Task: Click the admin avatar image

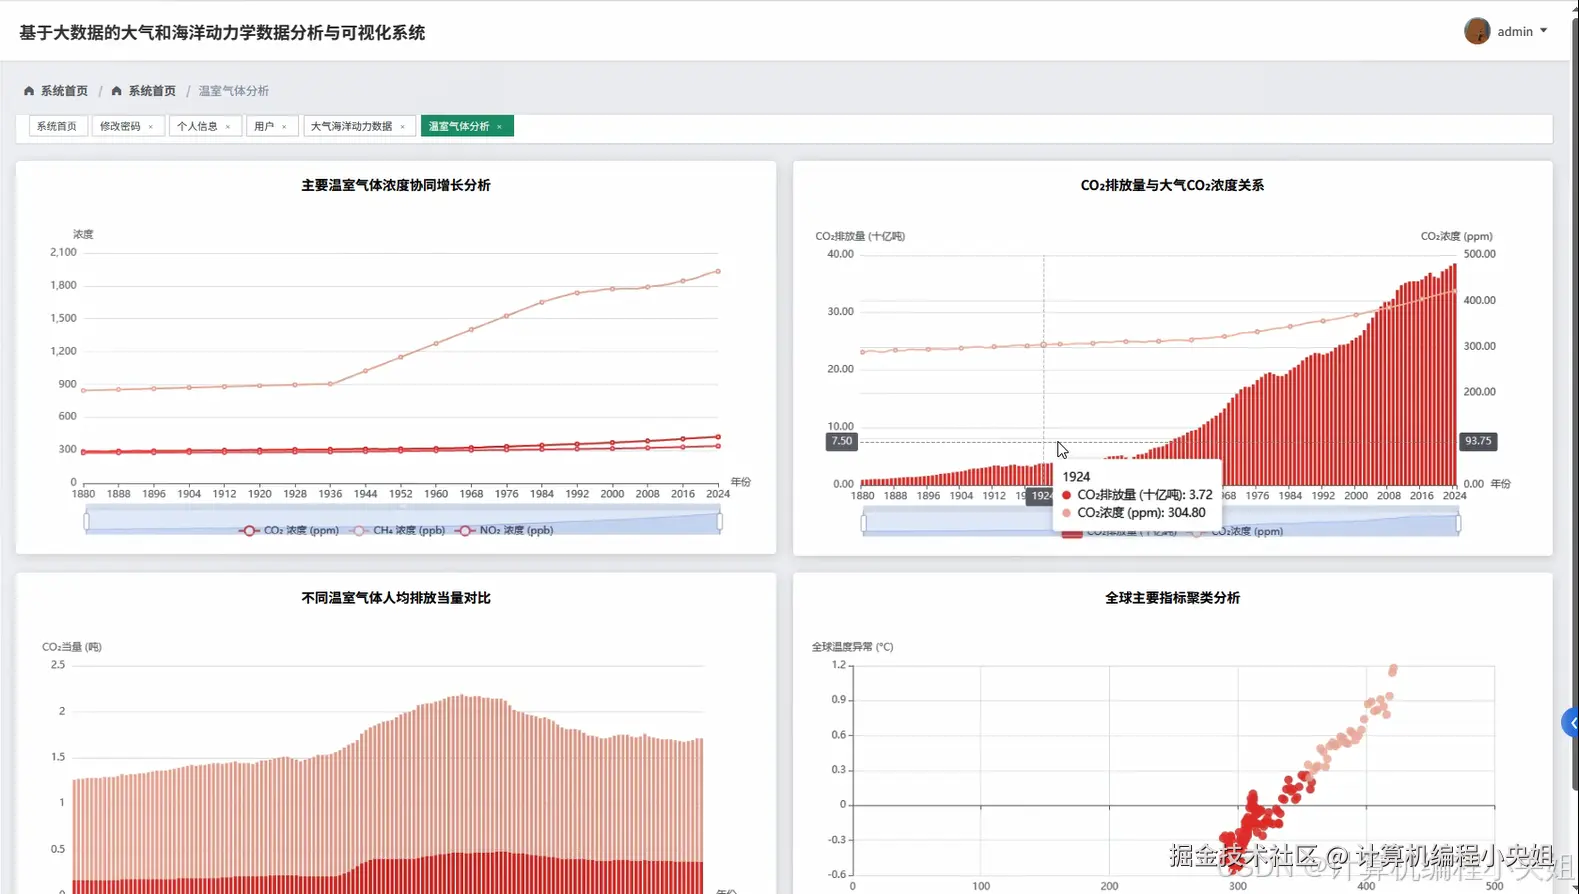Action: click(1477, 31)
